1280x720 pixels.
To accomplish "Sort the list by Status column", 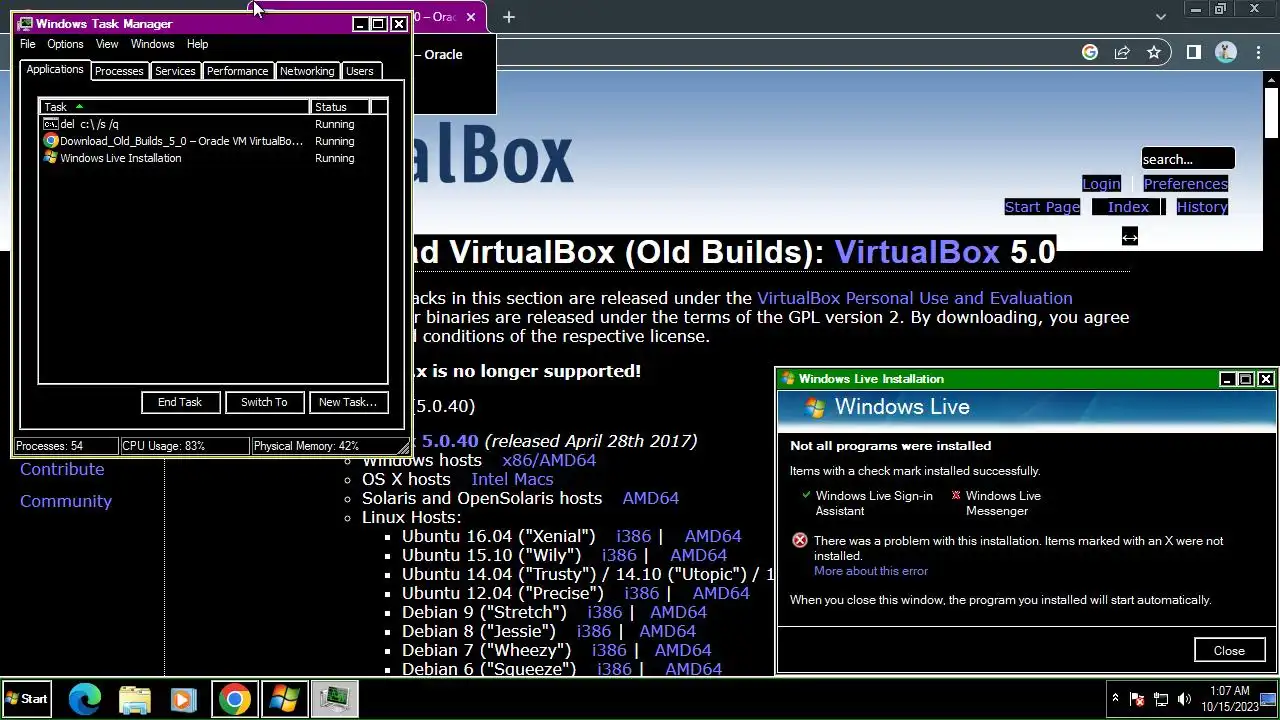I will coord(339,107).
